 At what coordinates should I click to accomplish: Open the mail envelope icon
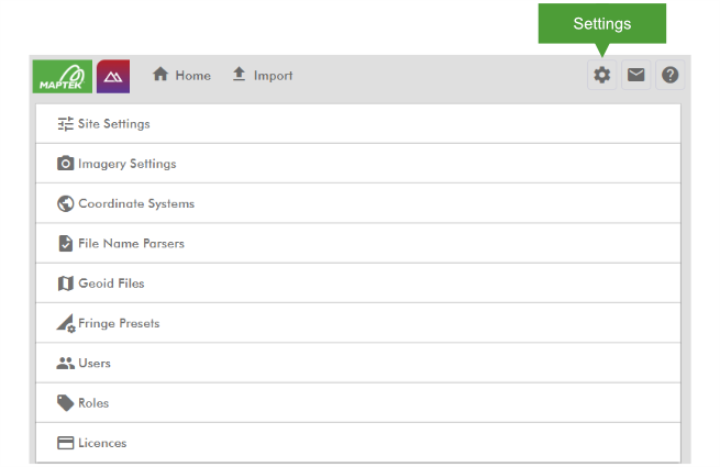(x=636, y=76)
